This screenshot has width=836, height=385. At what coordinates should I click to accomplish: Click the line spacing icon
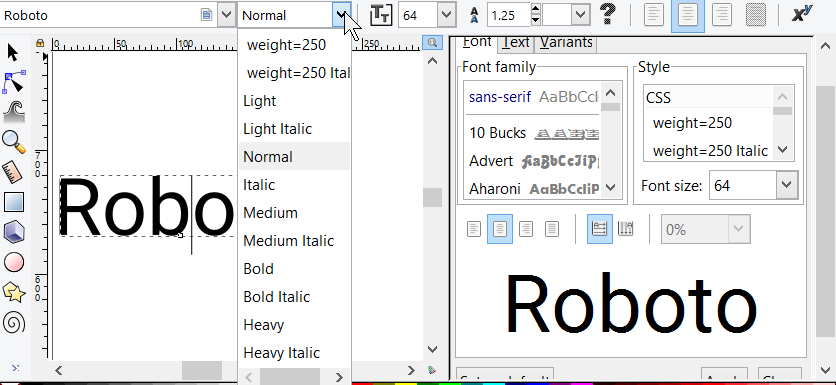[x=475, y=15]
